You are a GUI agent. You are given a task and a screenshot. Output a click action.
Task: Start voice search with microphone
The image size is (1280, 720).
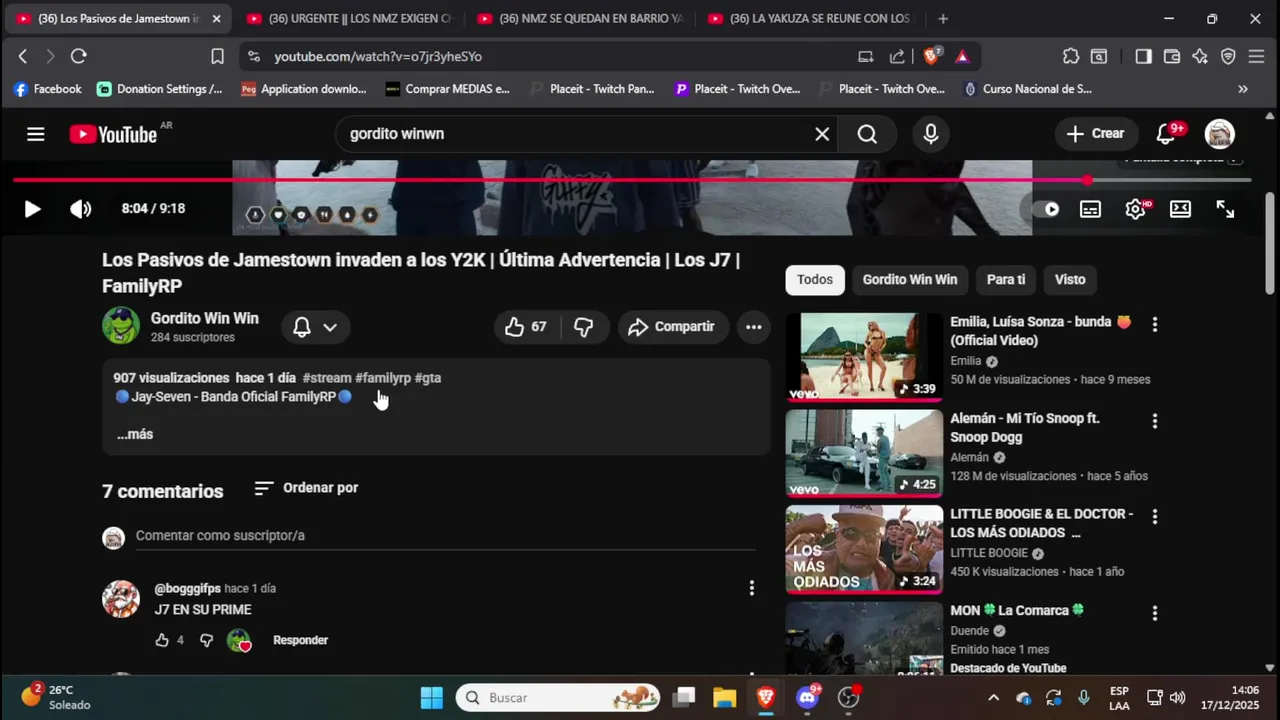[931, 134]
